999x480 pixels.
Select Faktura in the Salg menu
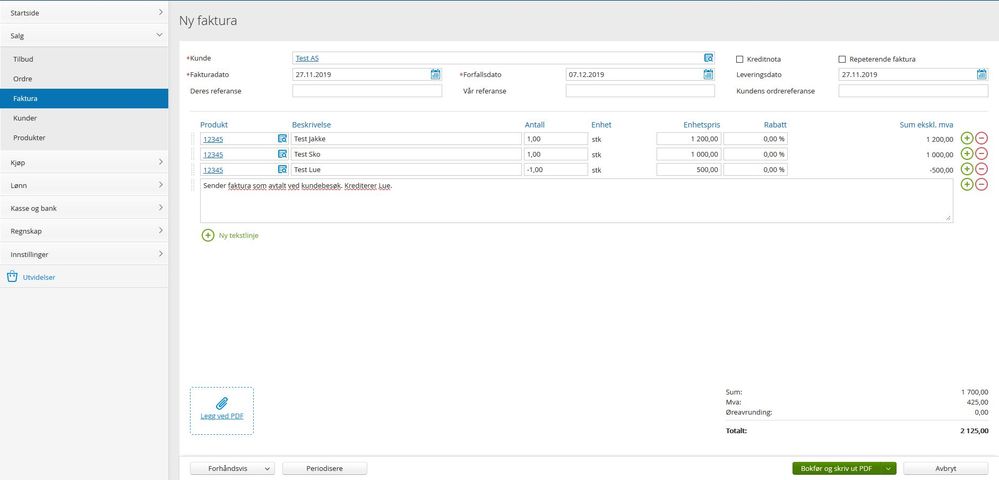click(84, 99)
